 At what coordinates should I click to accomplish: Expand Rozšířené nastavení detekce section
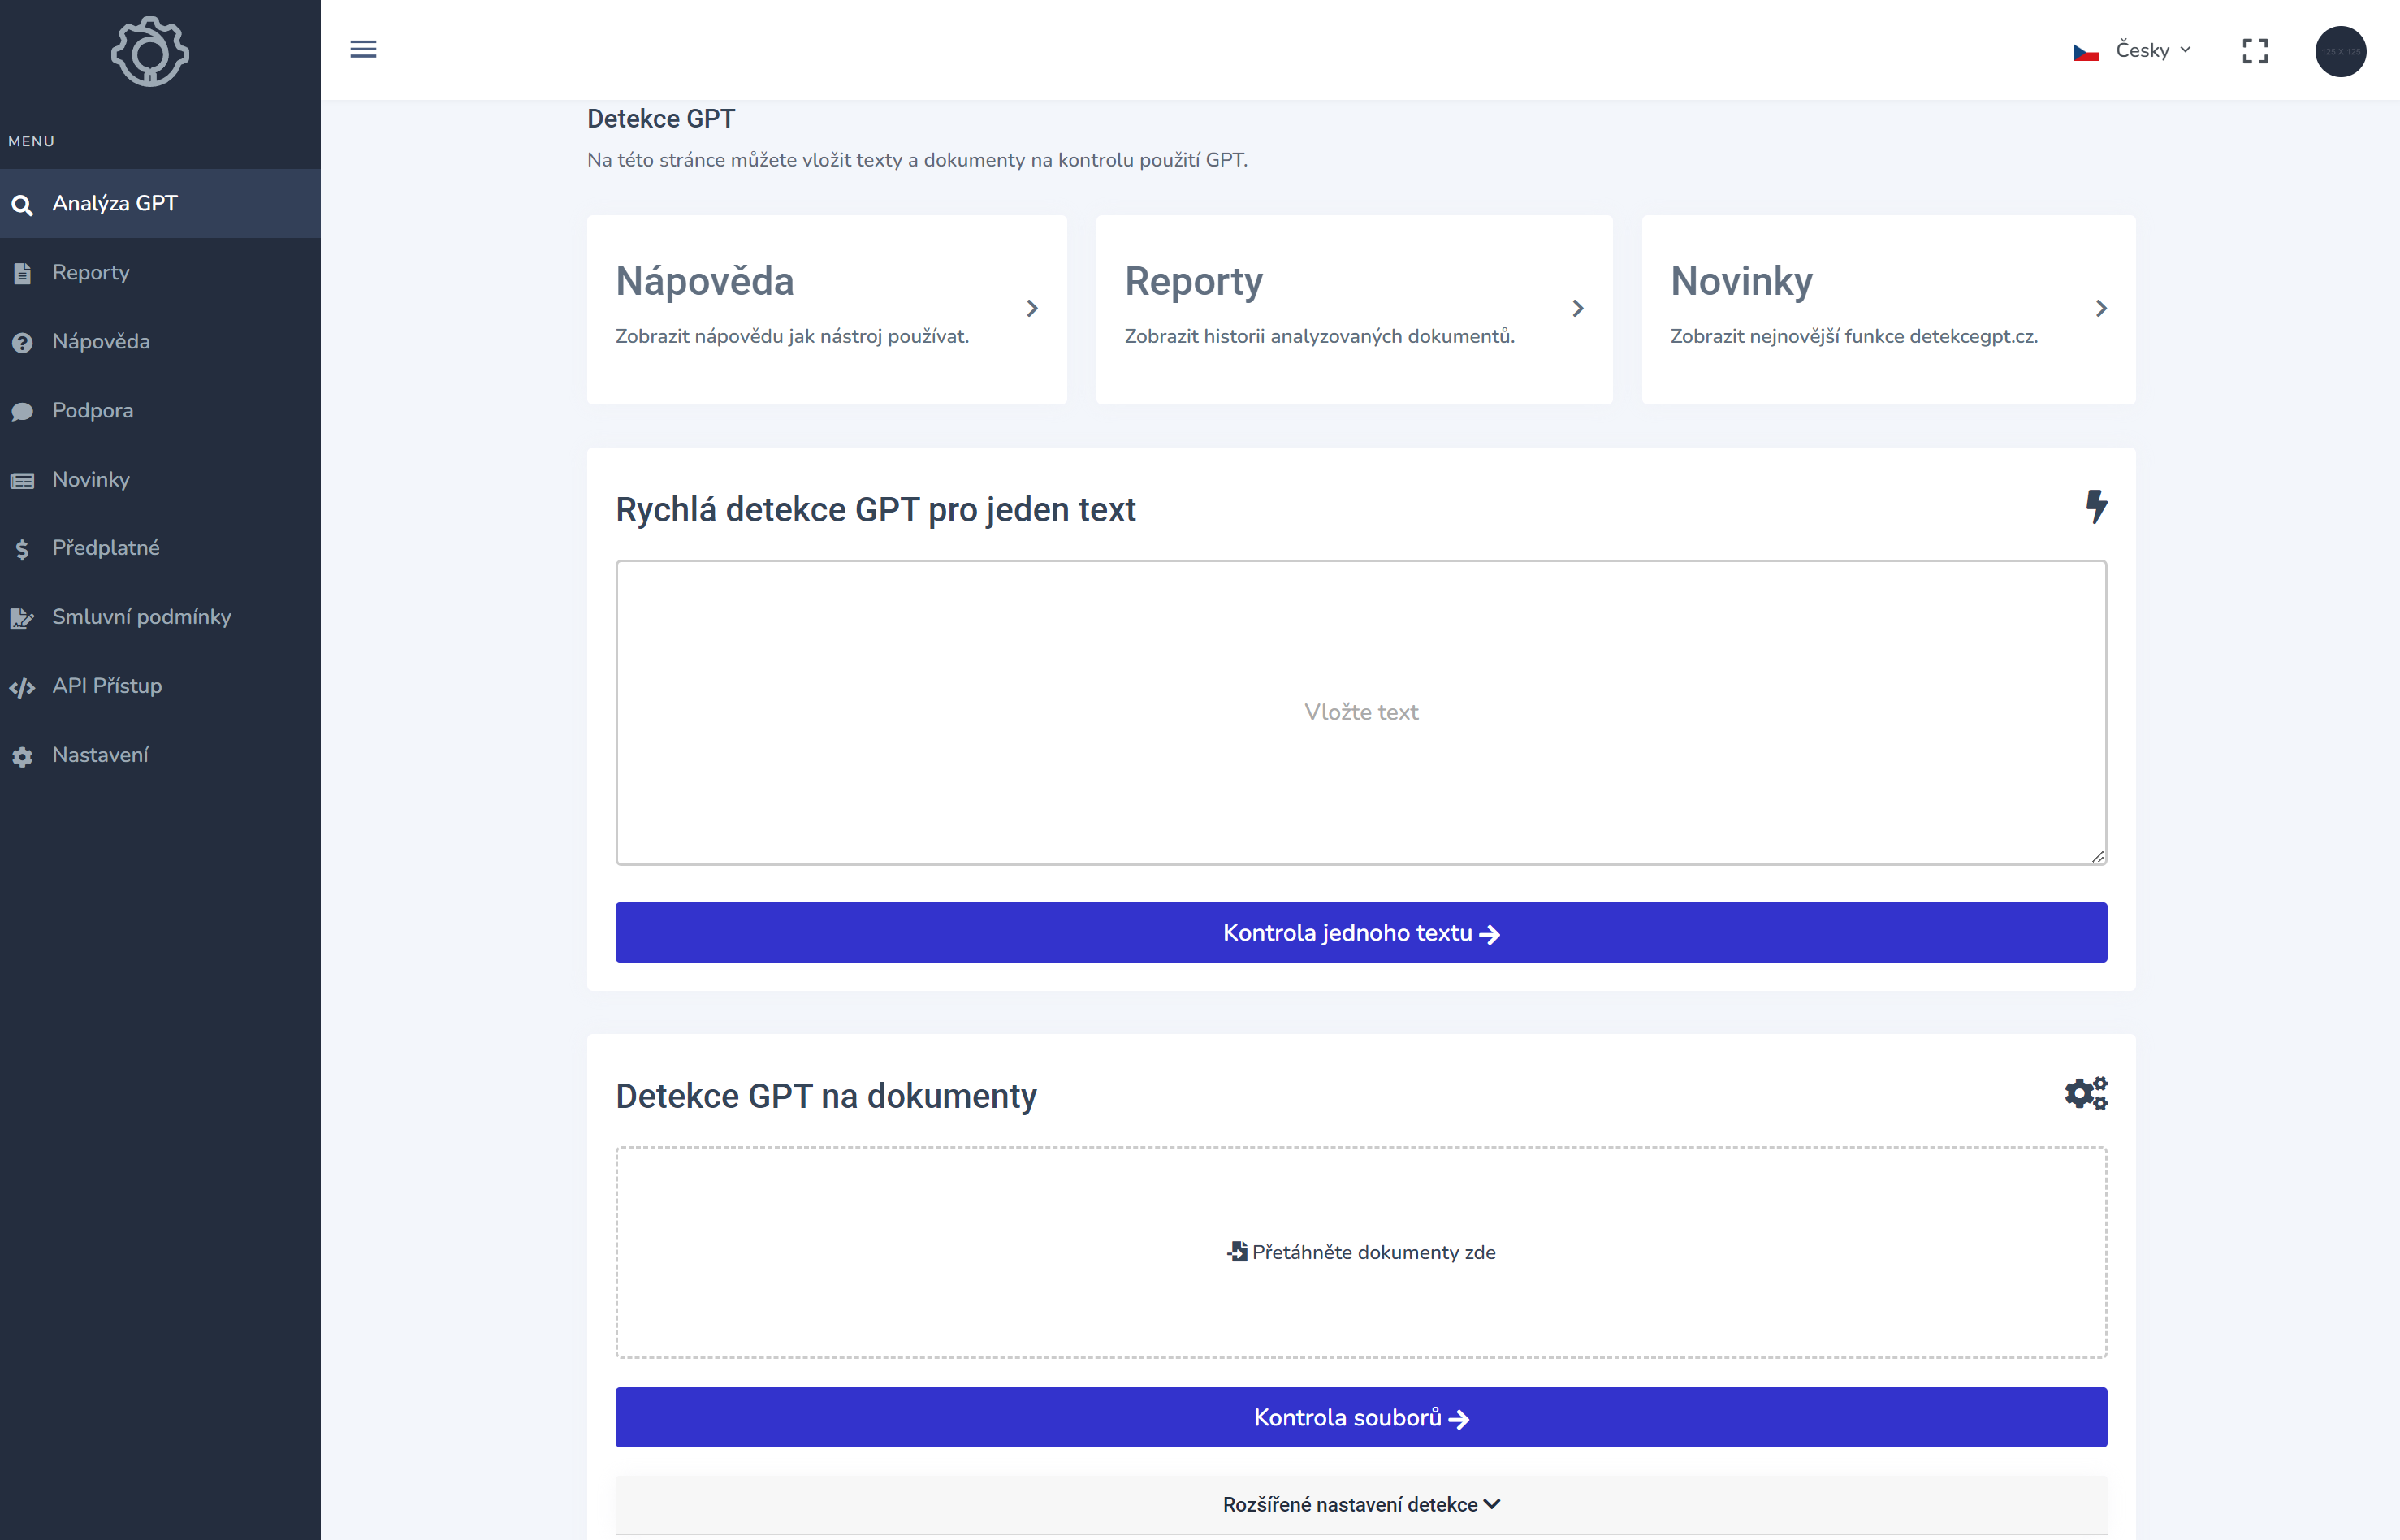click(x=1360, y=1504)
